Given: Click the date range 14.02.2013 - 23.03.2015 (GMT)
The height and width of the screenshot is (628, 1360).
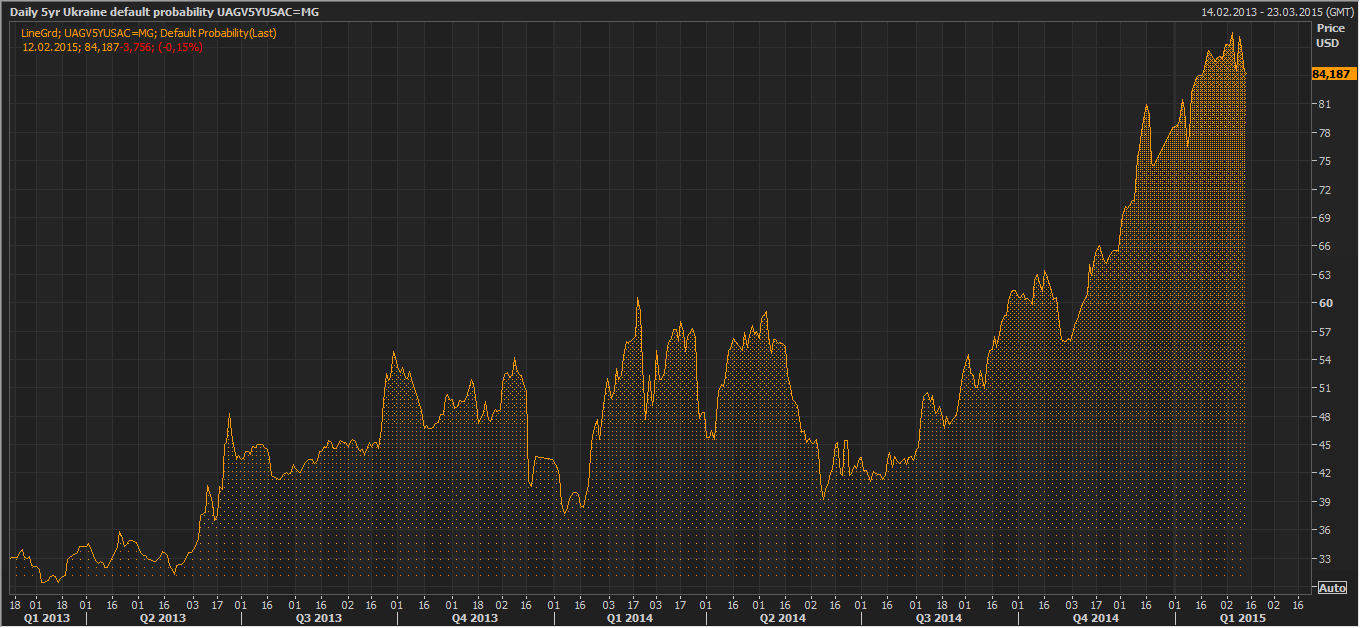Looking at the screenshot, I should (1277, 11).
